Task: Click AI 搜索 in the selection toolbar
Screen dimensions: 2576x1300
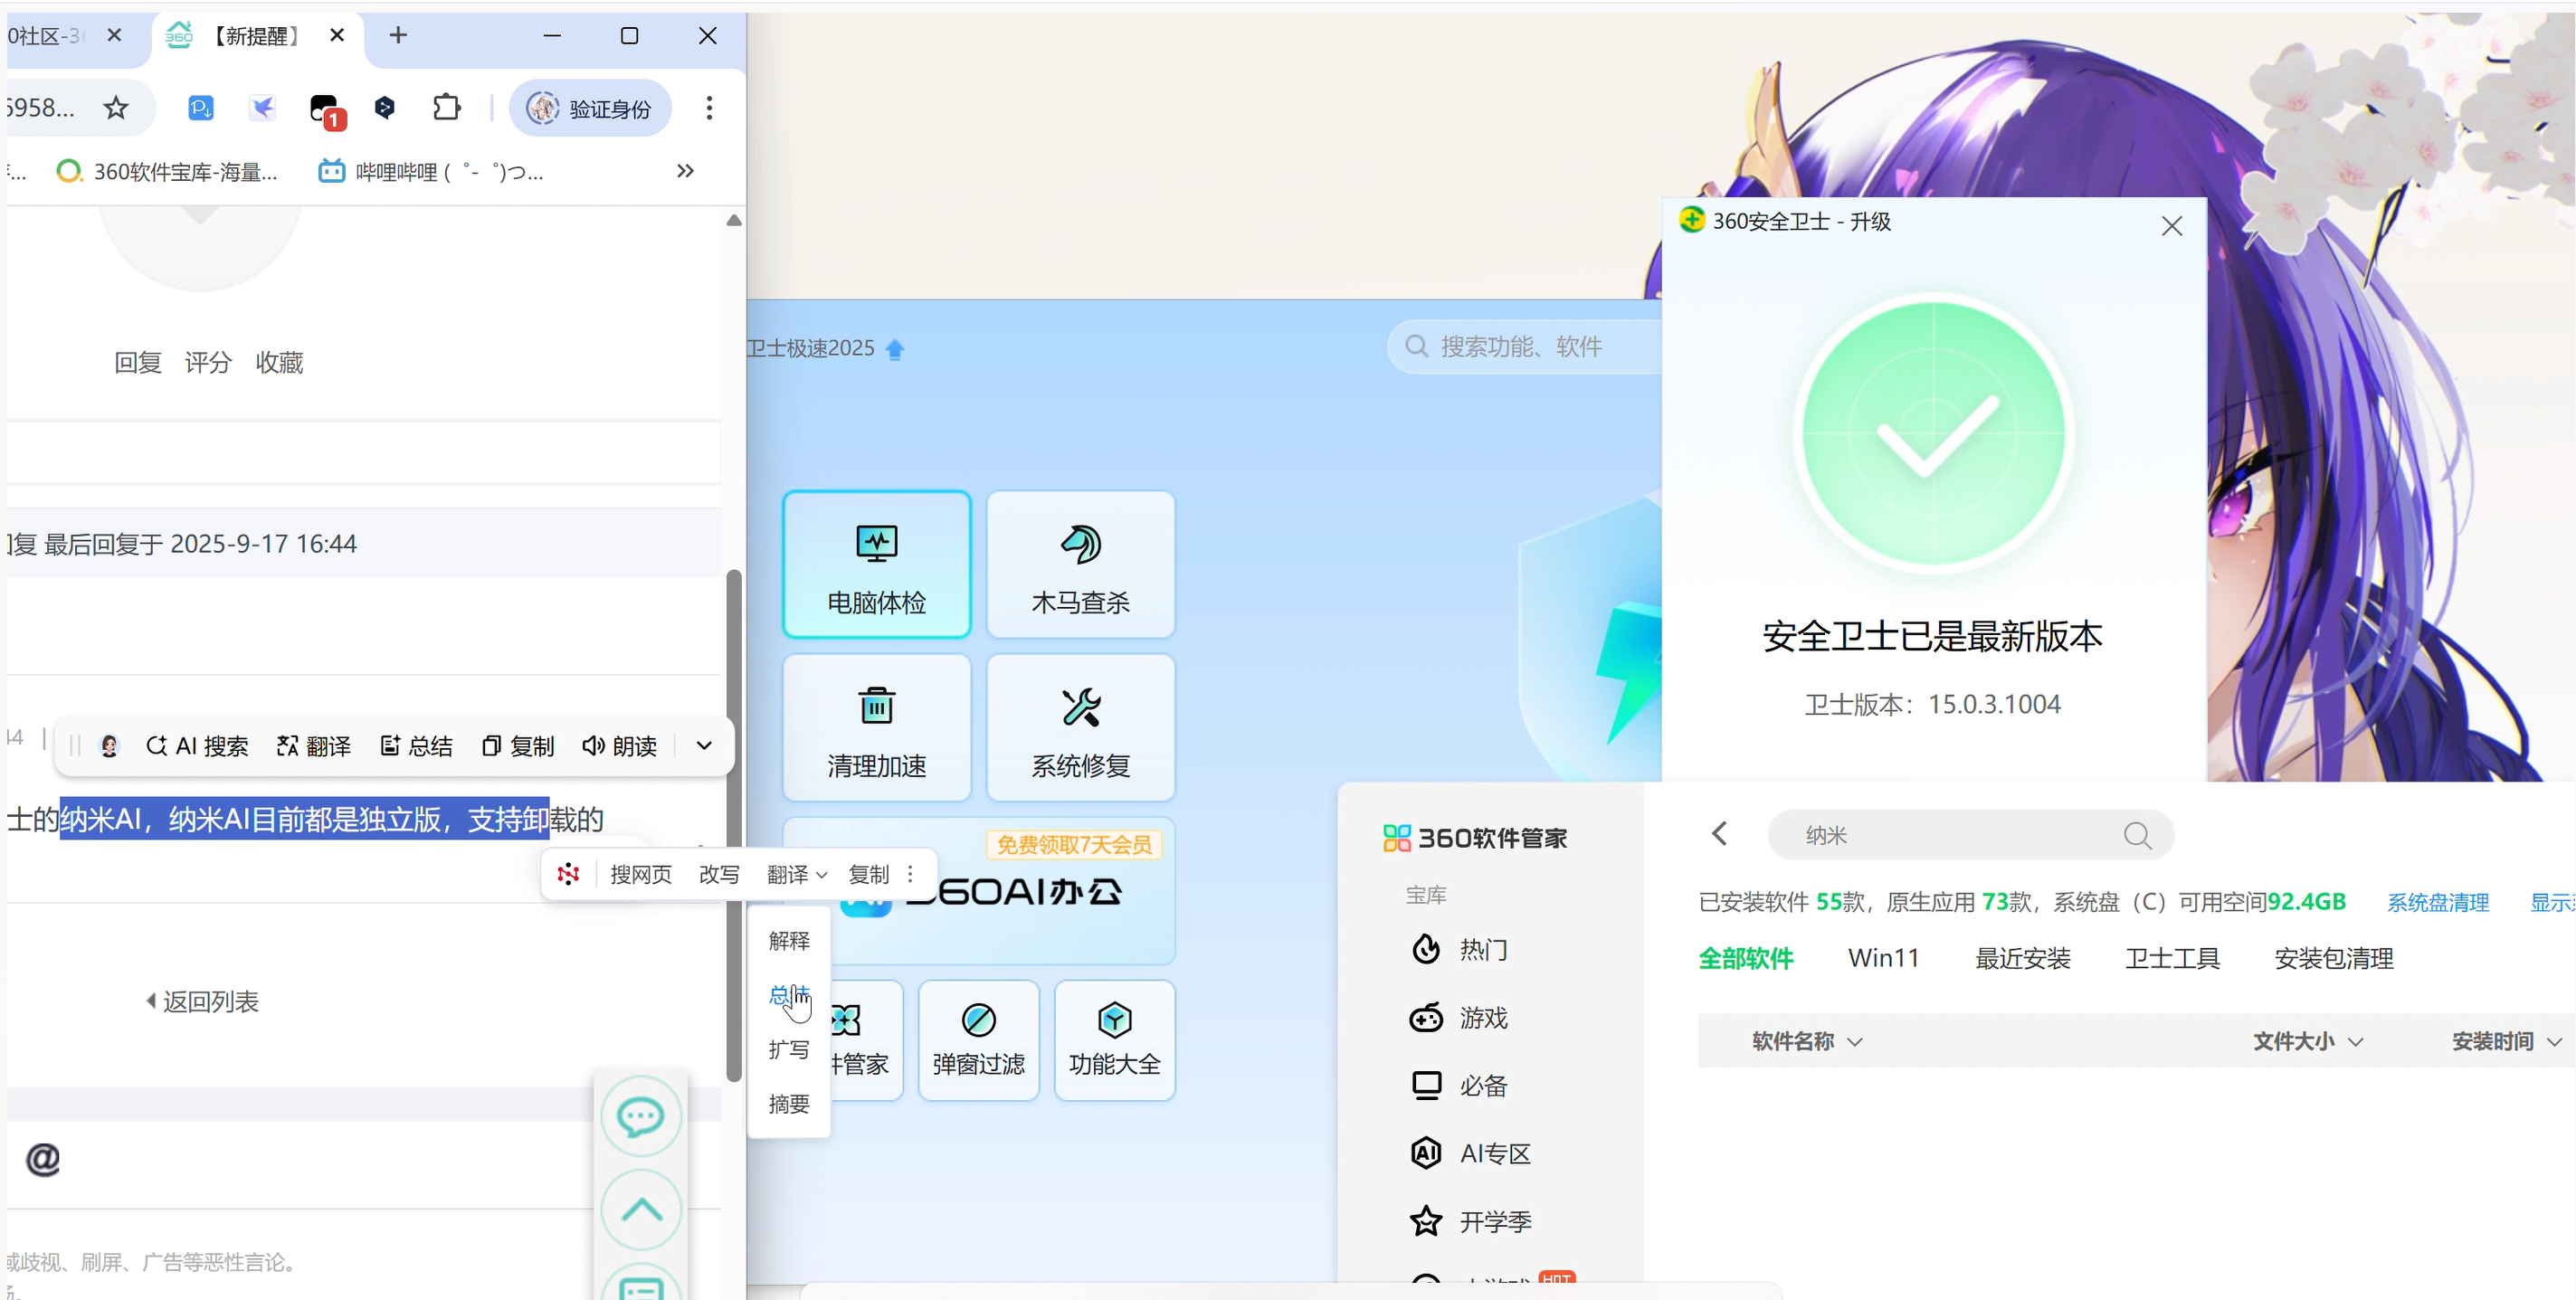Action: tap(197, 746)
